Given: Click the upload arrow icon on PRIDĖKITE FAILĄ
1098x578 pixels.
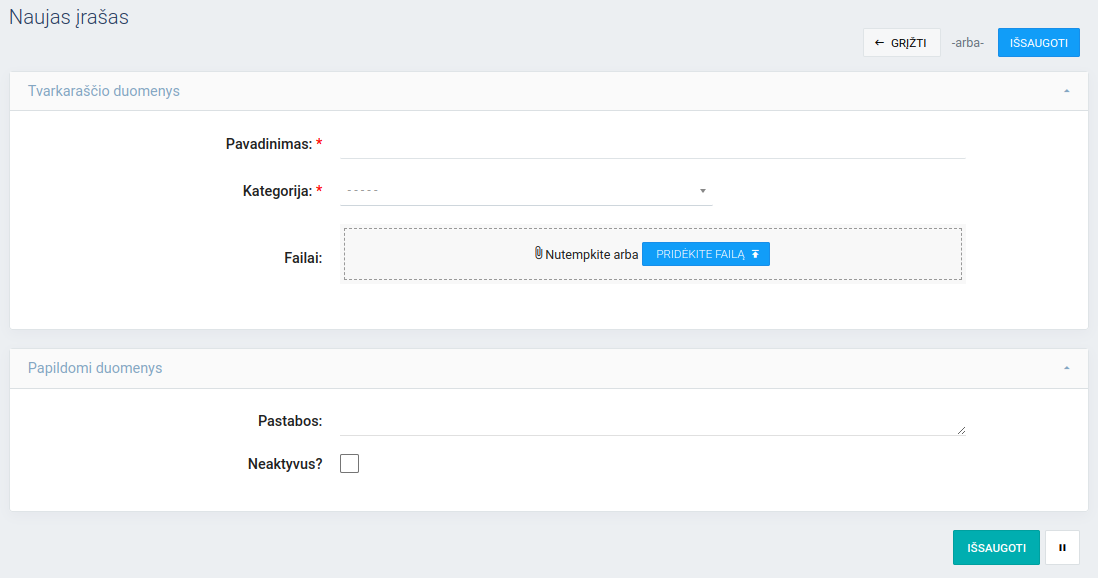Looking at the screenshot, I should 755,255.
